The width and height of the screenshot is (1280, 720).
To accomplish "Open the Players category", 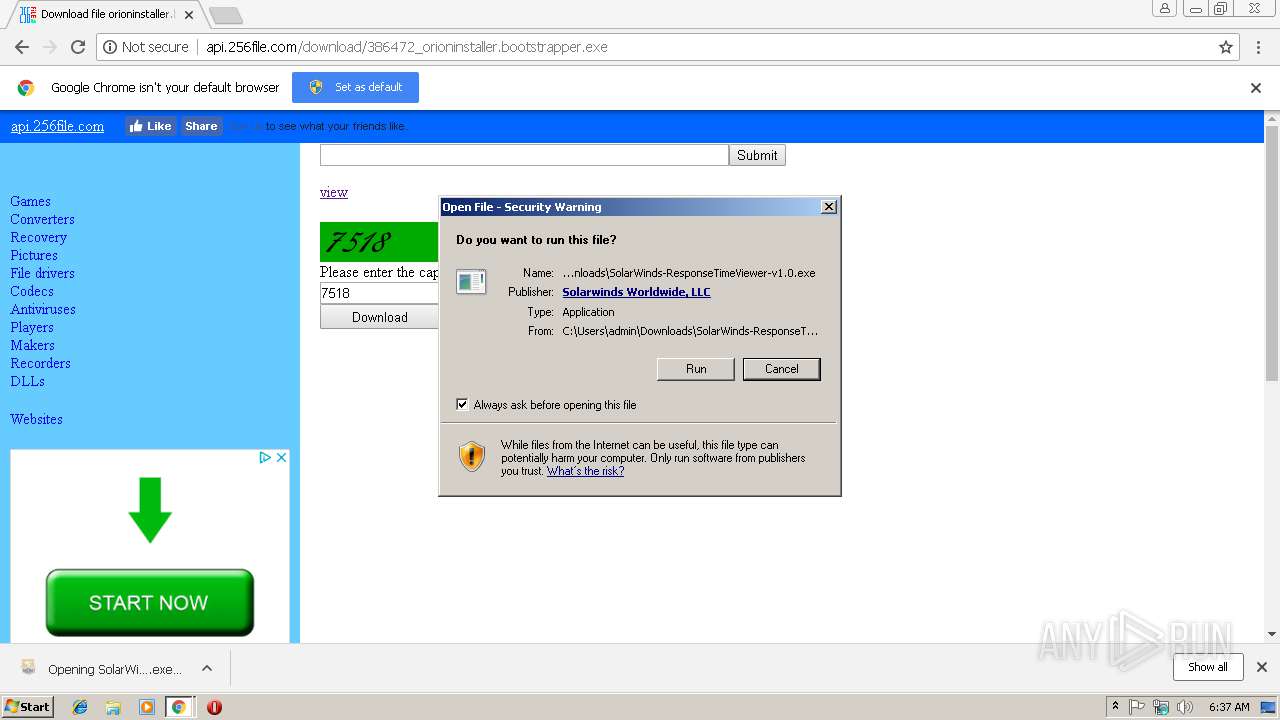I will click(x=32, y=327).
